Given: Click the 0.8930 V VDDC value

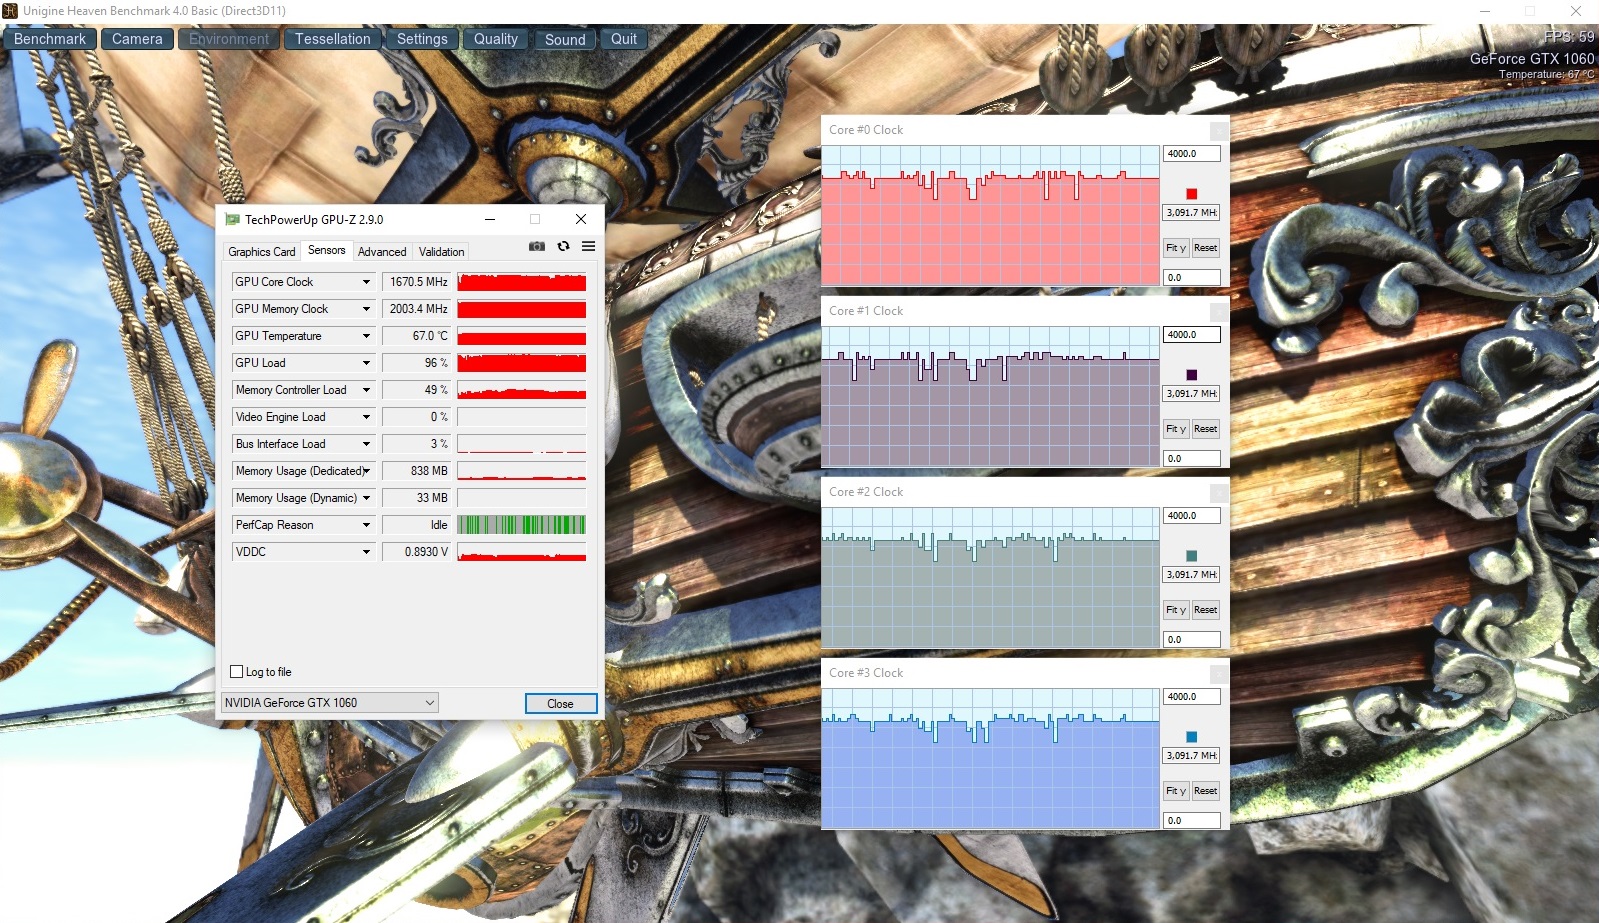Looking at the screenshot, I should click(417, 552).
